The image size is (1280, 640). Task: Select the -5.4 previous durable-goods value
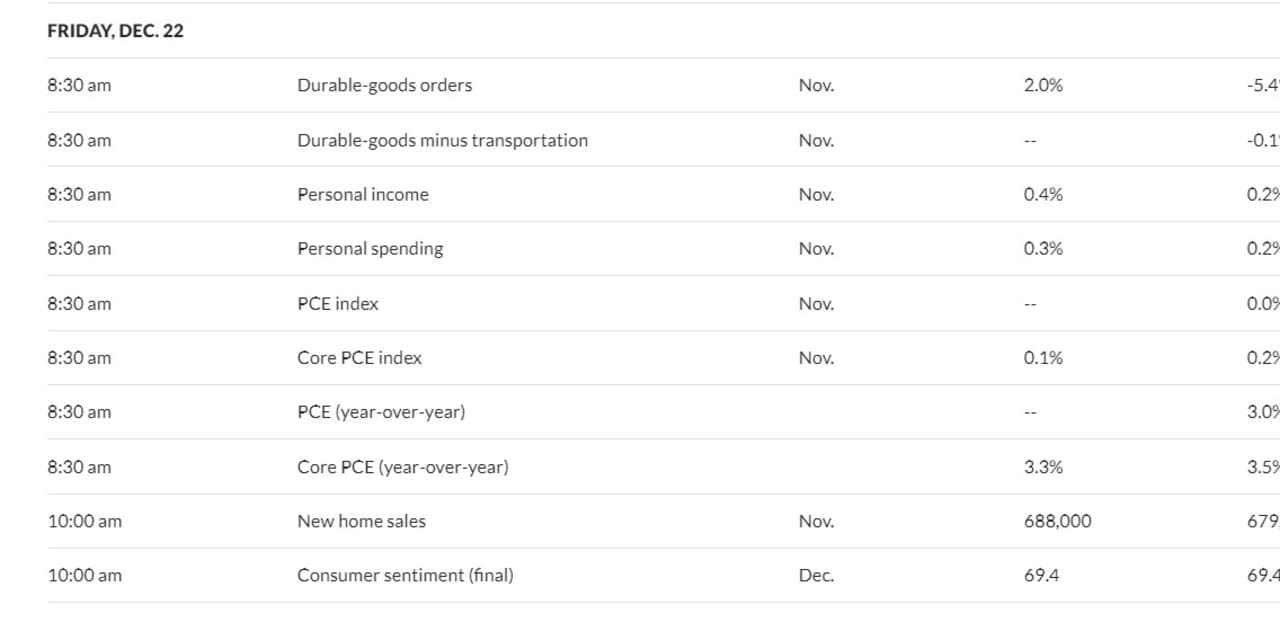(1263, 85)
